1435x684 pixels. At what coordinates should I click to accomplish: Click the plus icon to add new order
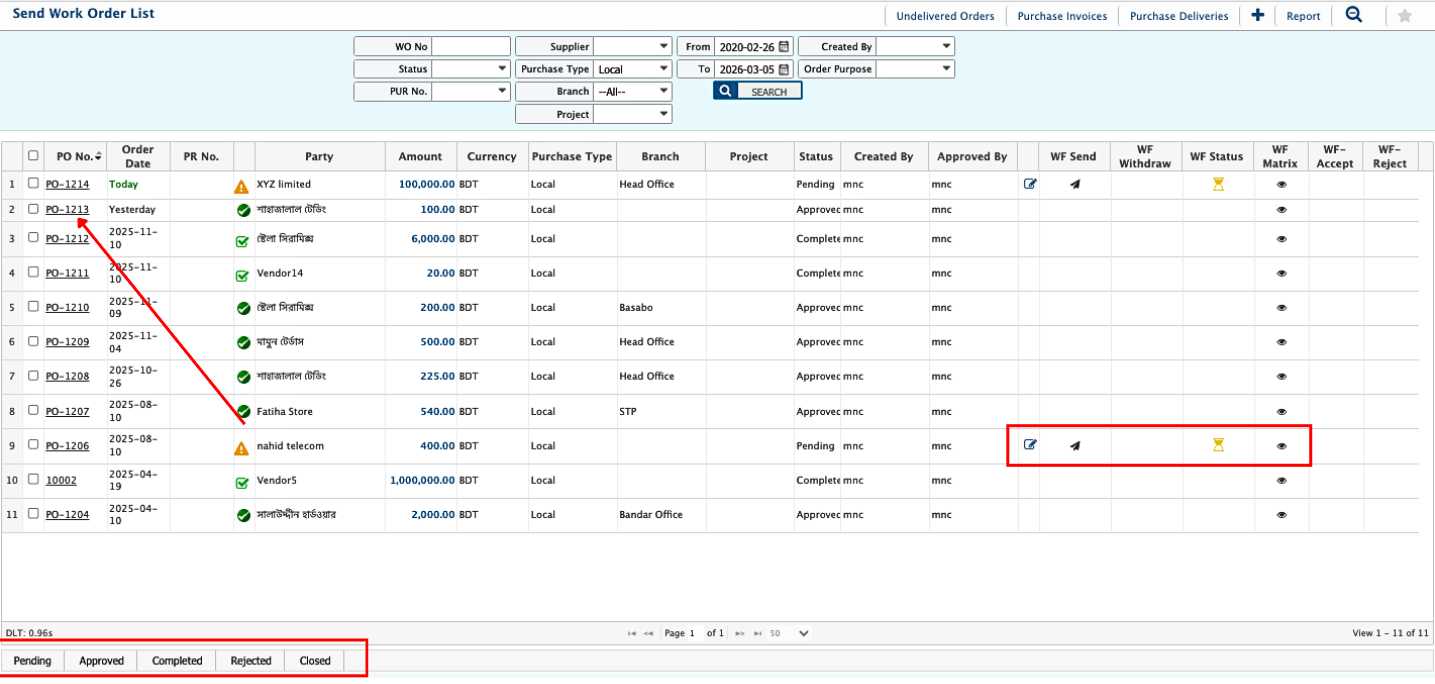click(x=1257, y=15)
